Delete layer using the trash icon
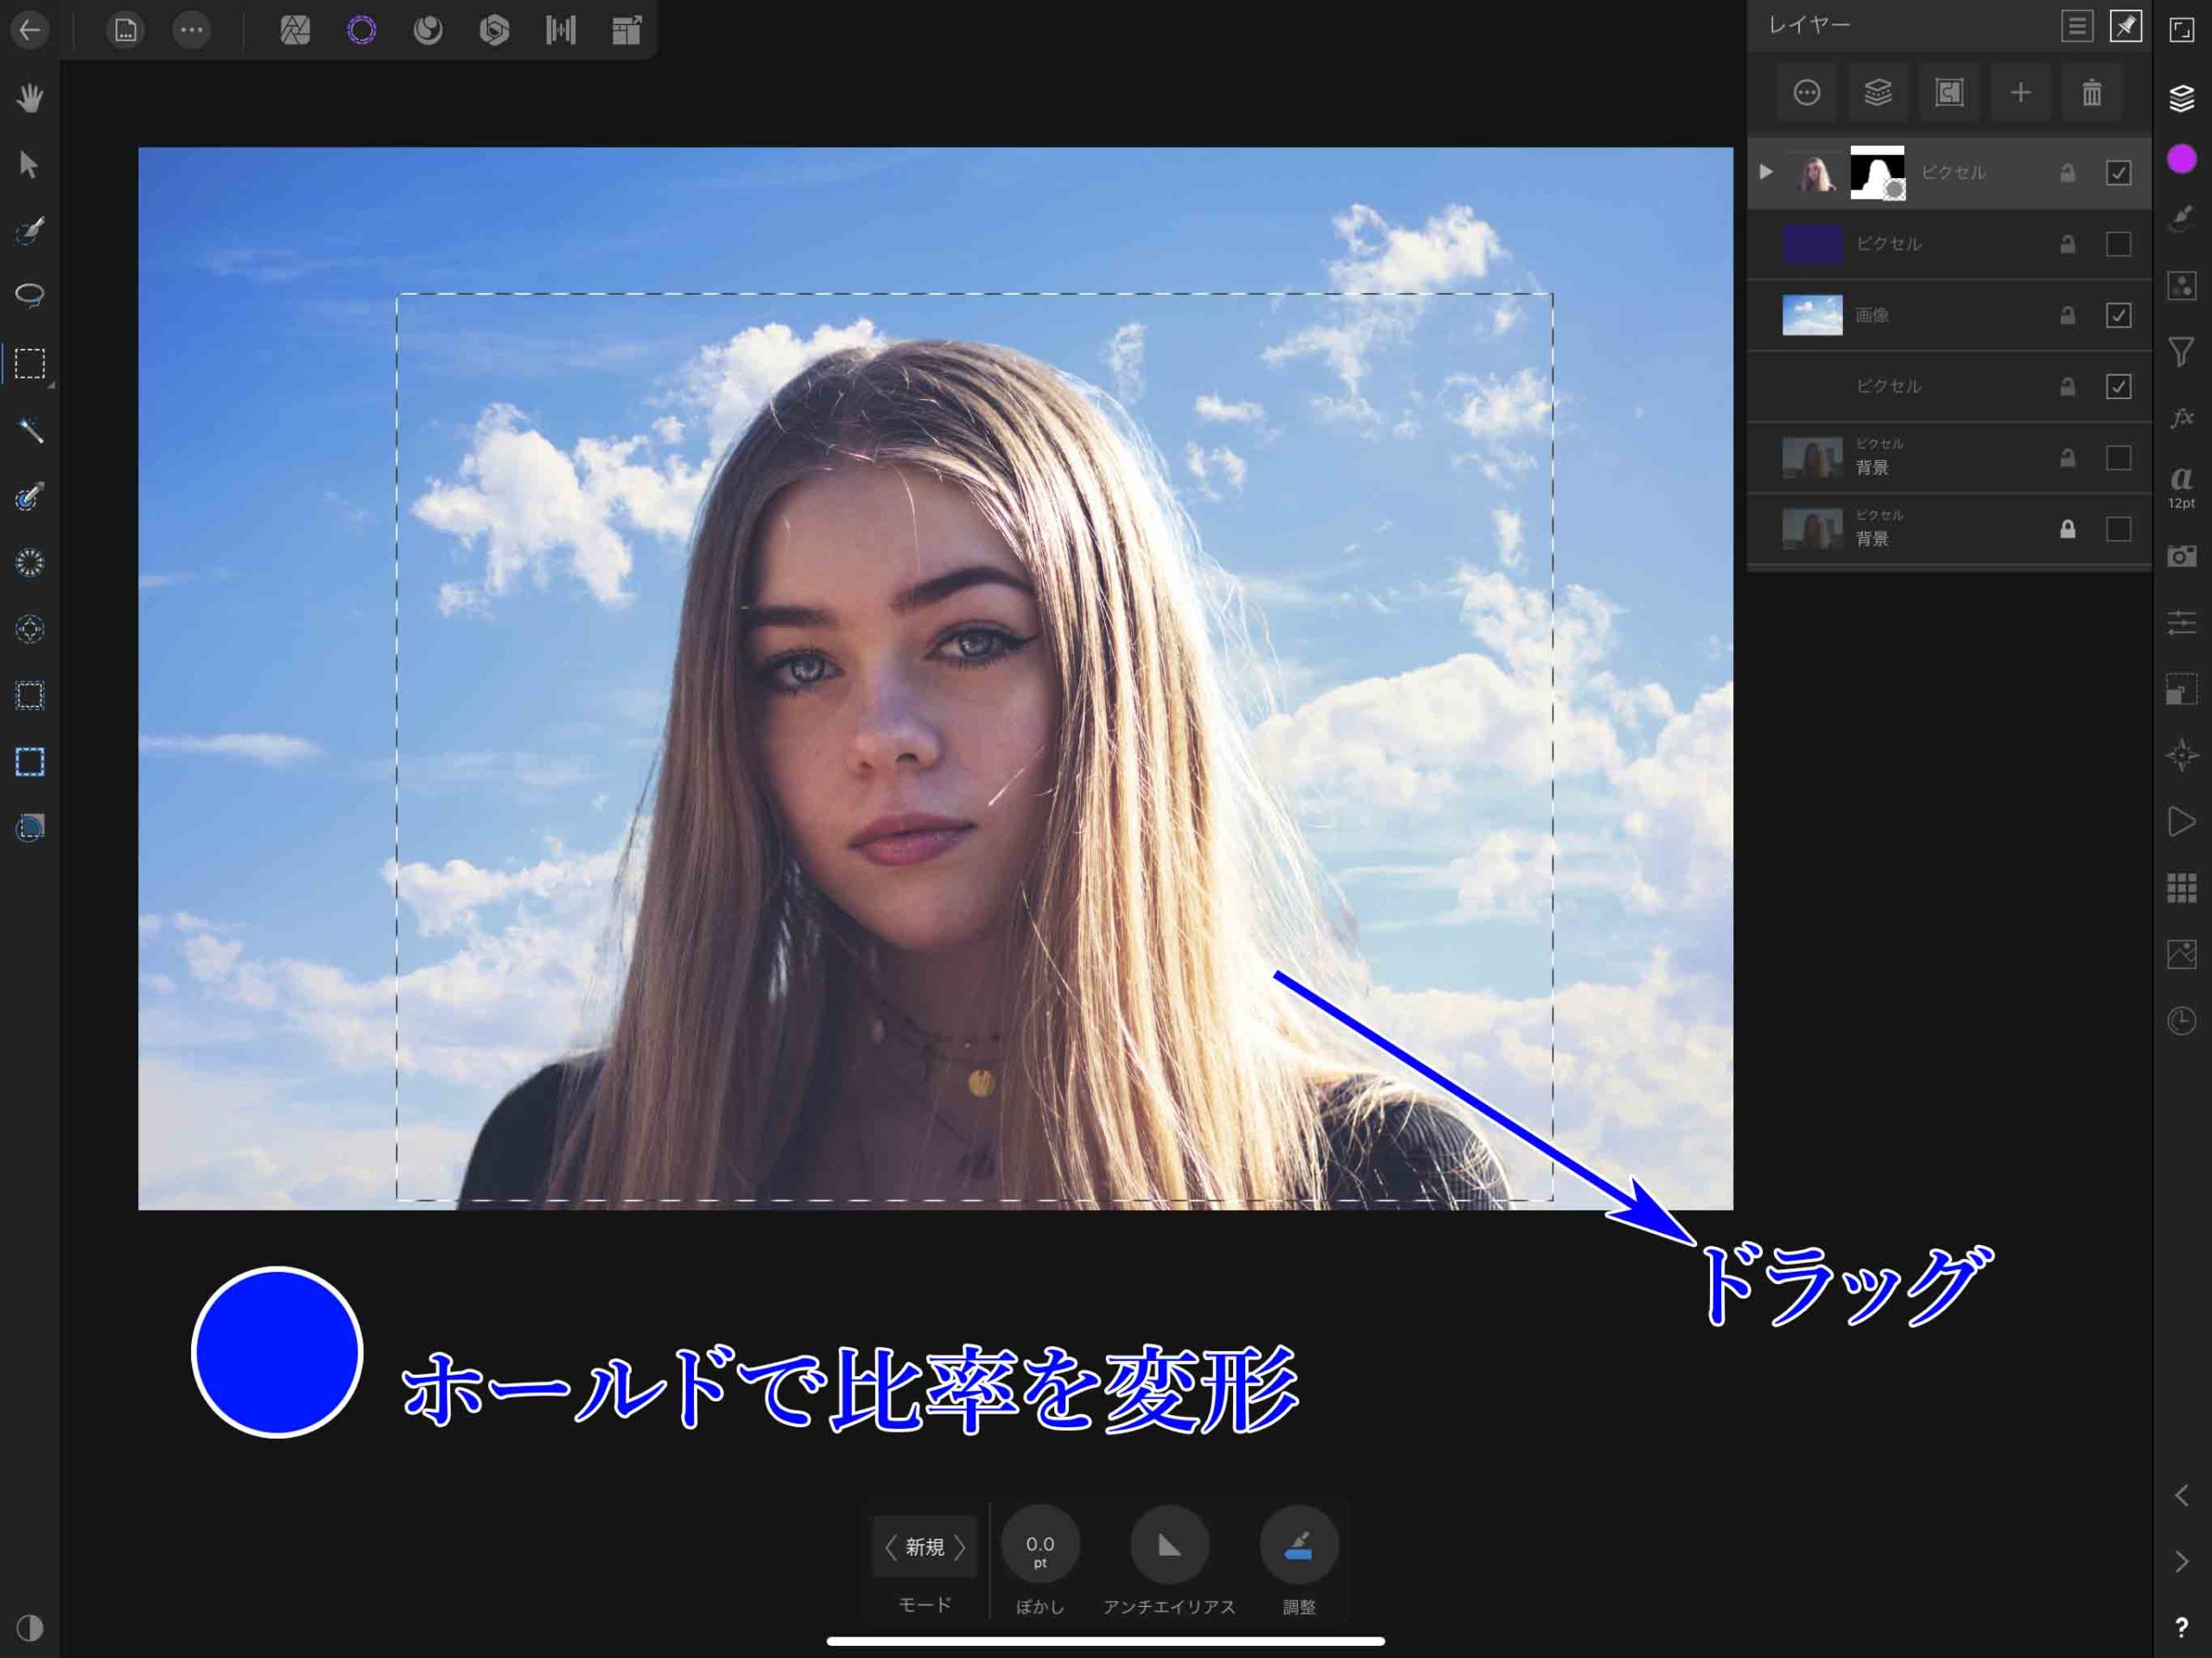The height and width of the screenshot is (1658, 2212). click(2091, 93)
